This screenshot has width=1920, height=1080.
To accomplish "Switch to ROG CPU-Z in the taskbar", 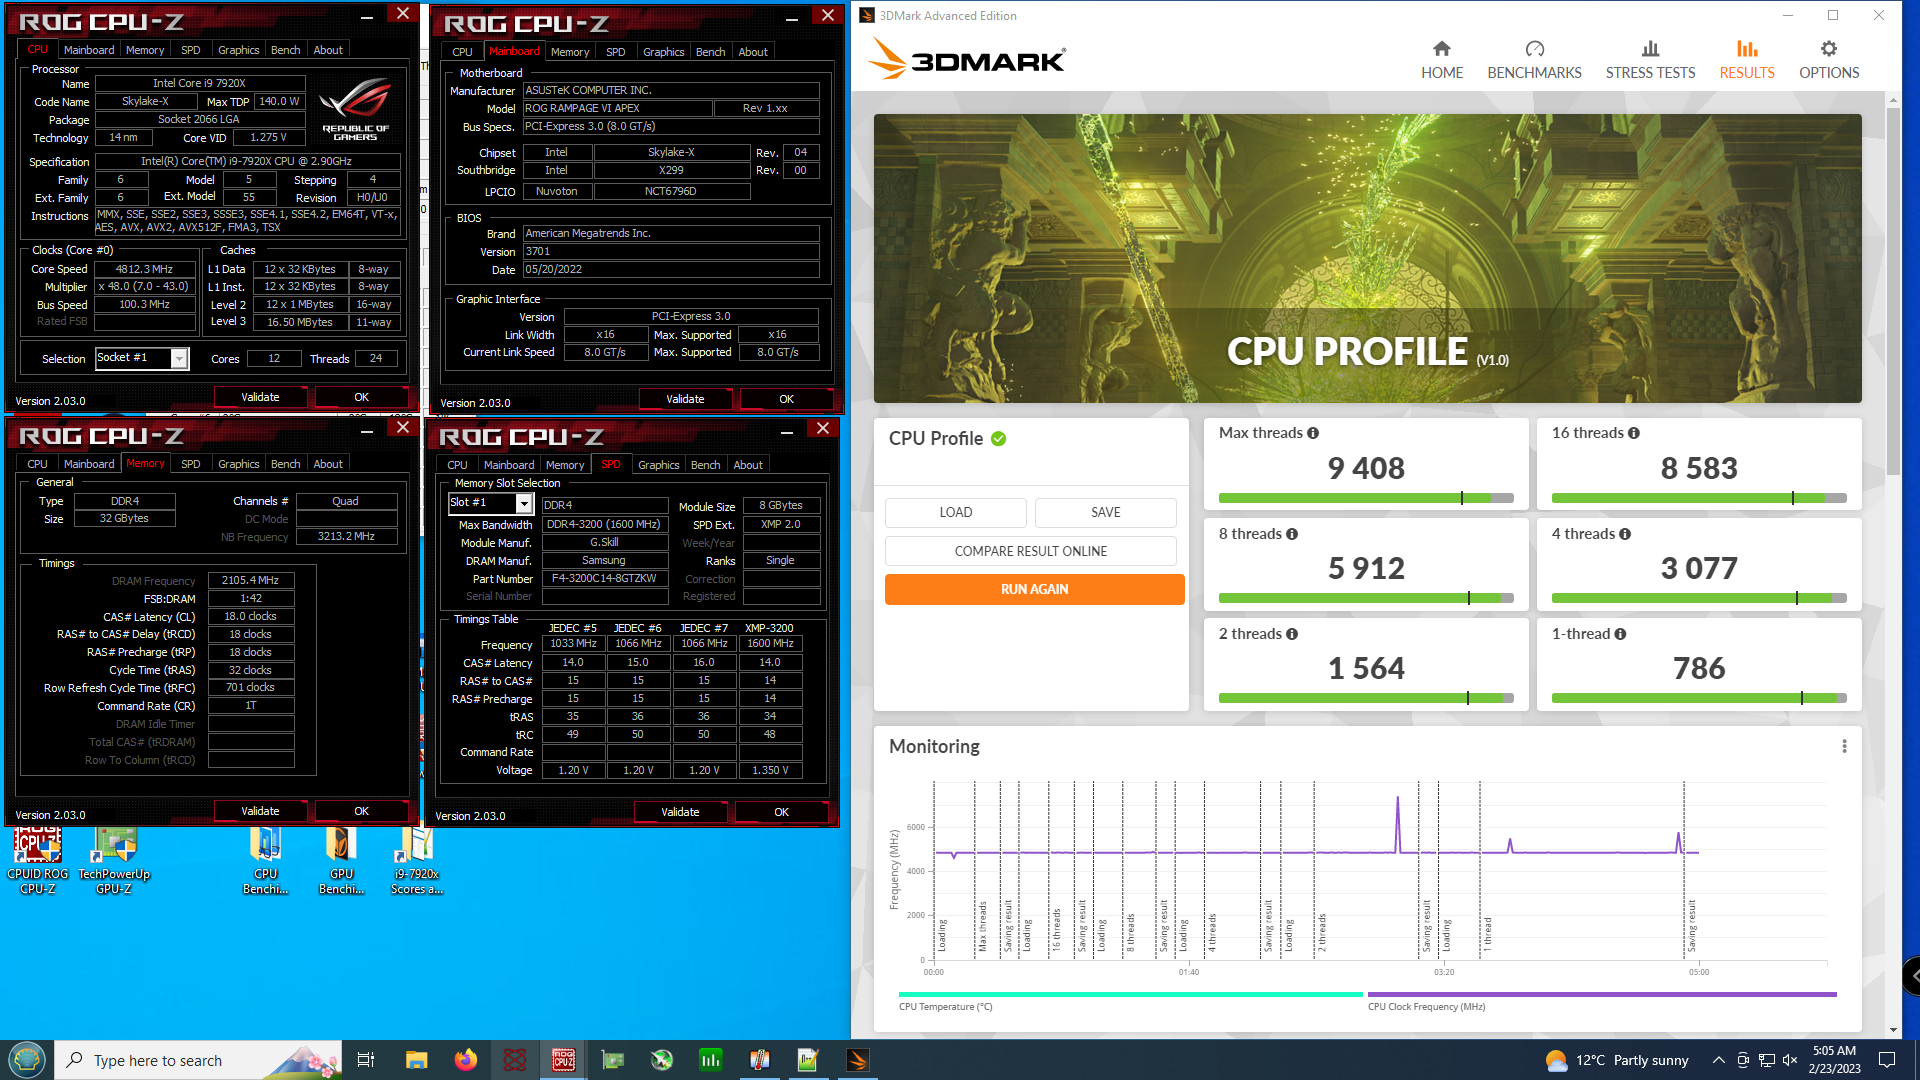I will [x=563, y=1060].
